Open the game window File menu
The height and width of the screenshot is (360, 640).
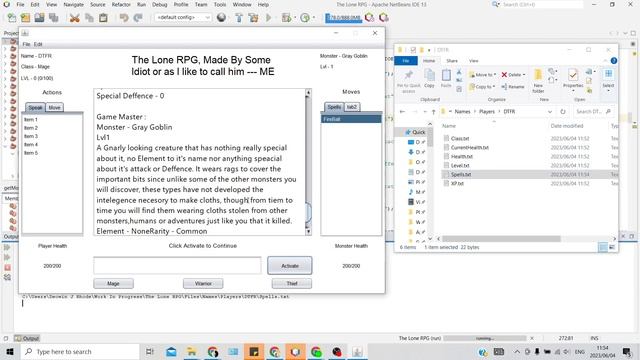[26, 44]
